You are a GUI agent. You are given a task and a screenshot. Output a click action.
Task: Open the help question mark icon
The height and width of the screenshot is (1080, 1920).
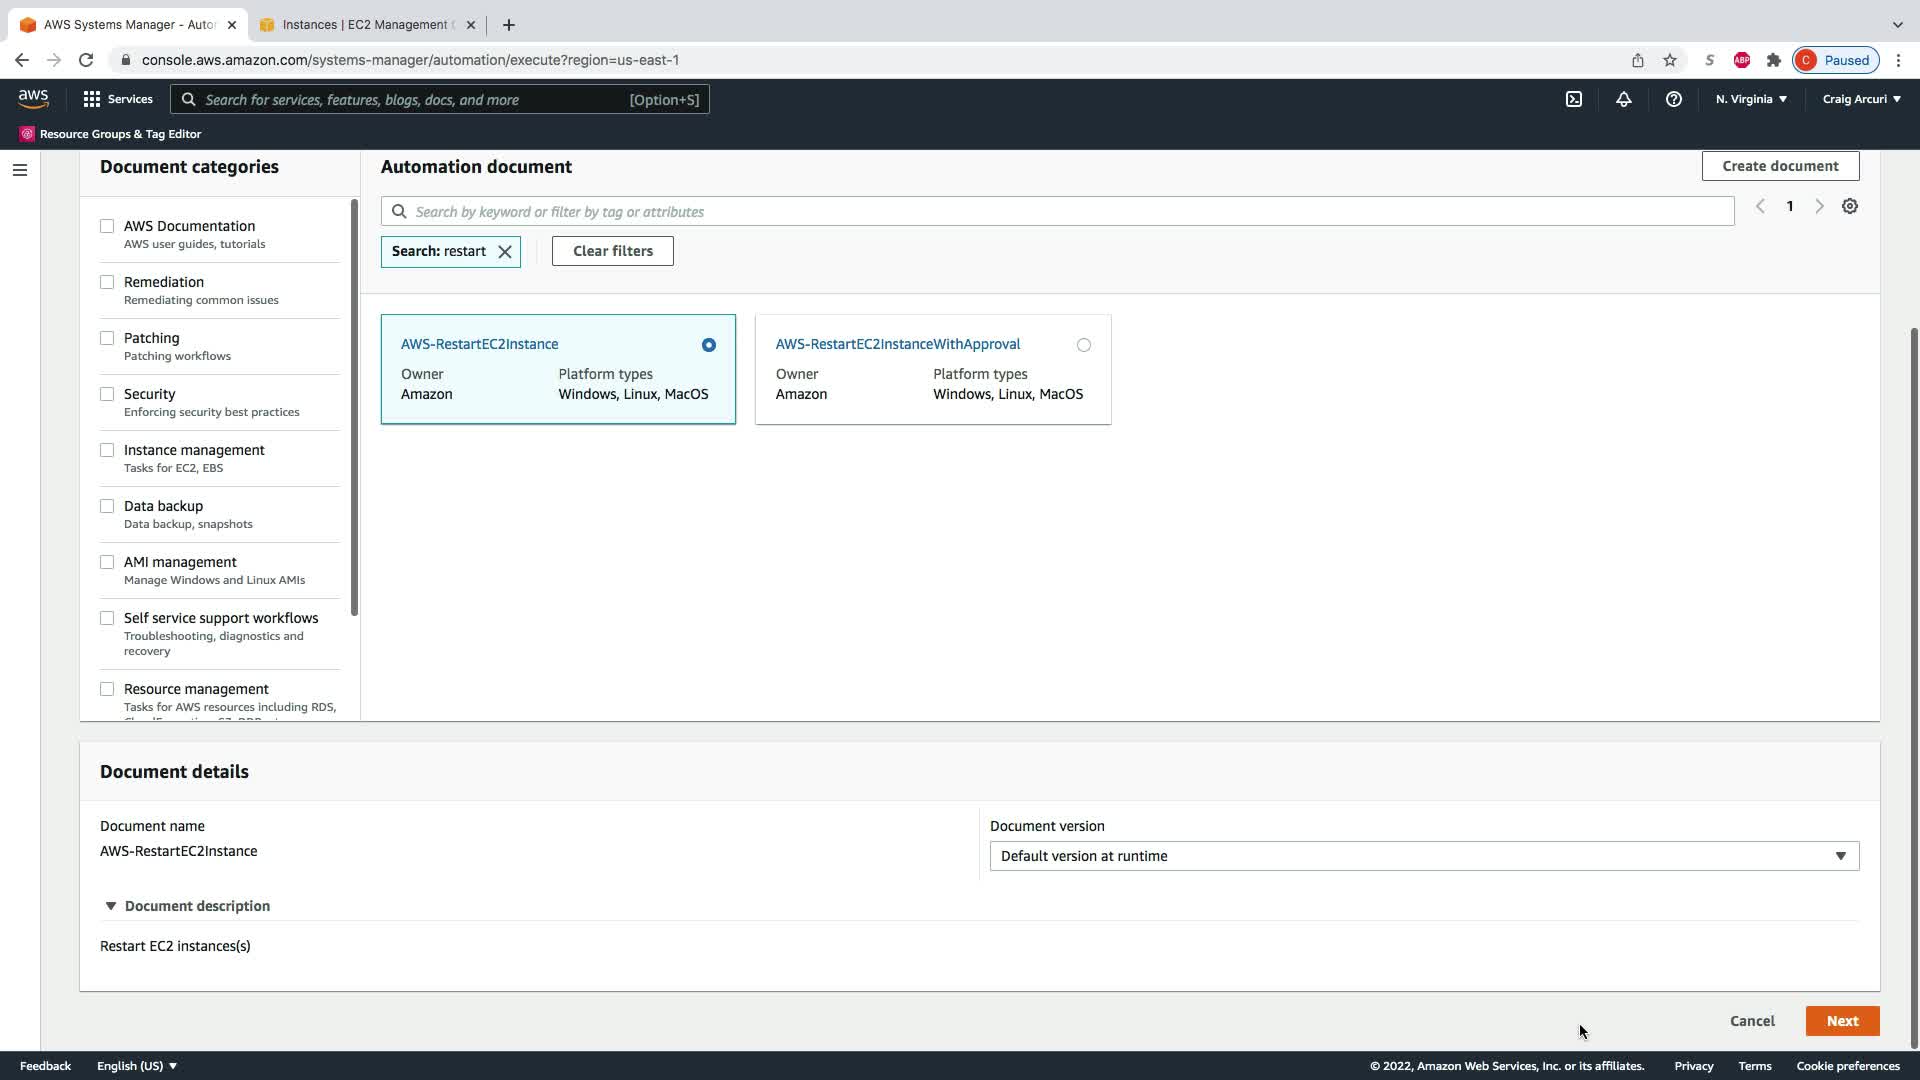1673,99
